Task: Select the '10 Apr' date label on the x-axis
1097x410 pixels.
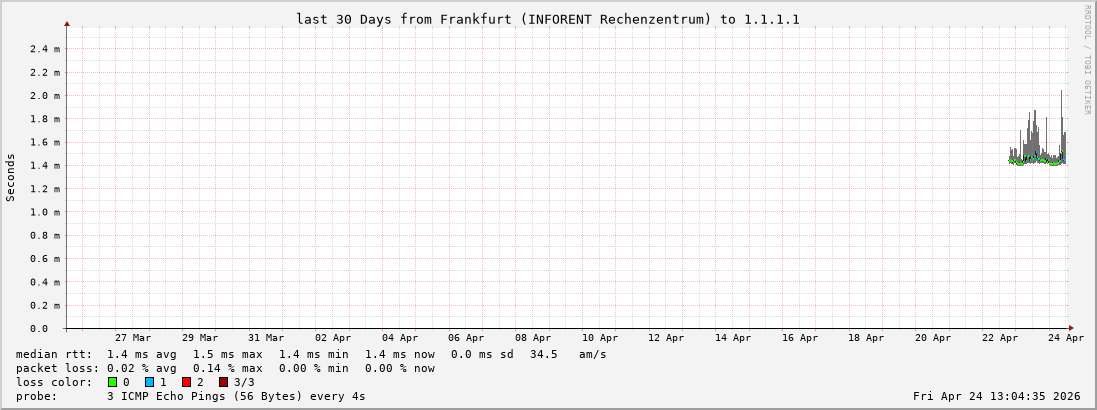Action: point(600,338)
